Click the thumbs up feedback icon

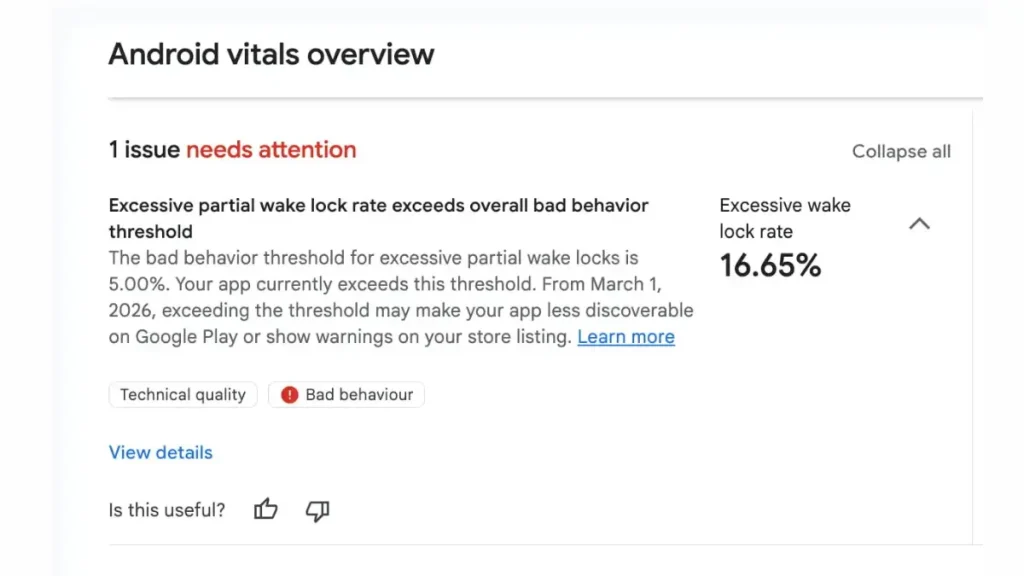point(265,510)
